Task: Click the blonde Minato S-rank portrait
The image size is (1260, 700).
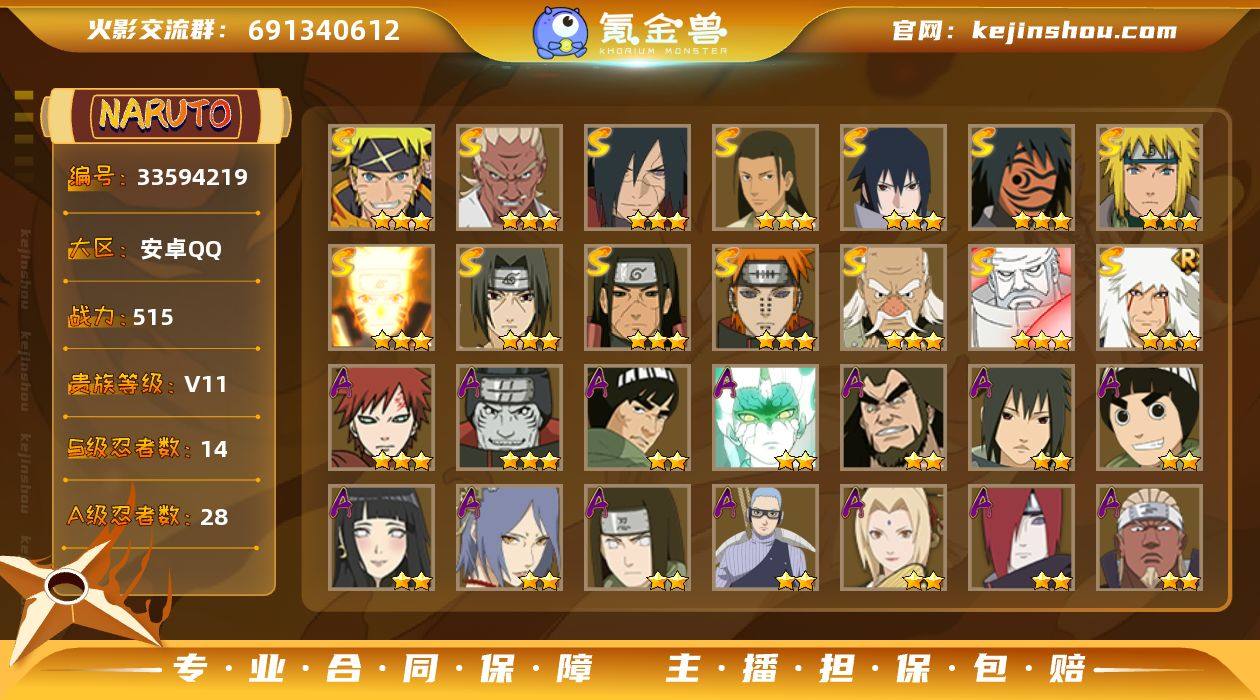Action: (x=1149, y=177)
